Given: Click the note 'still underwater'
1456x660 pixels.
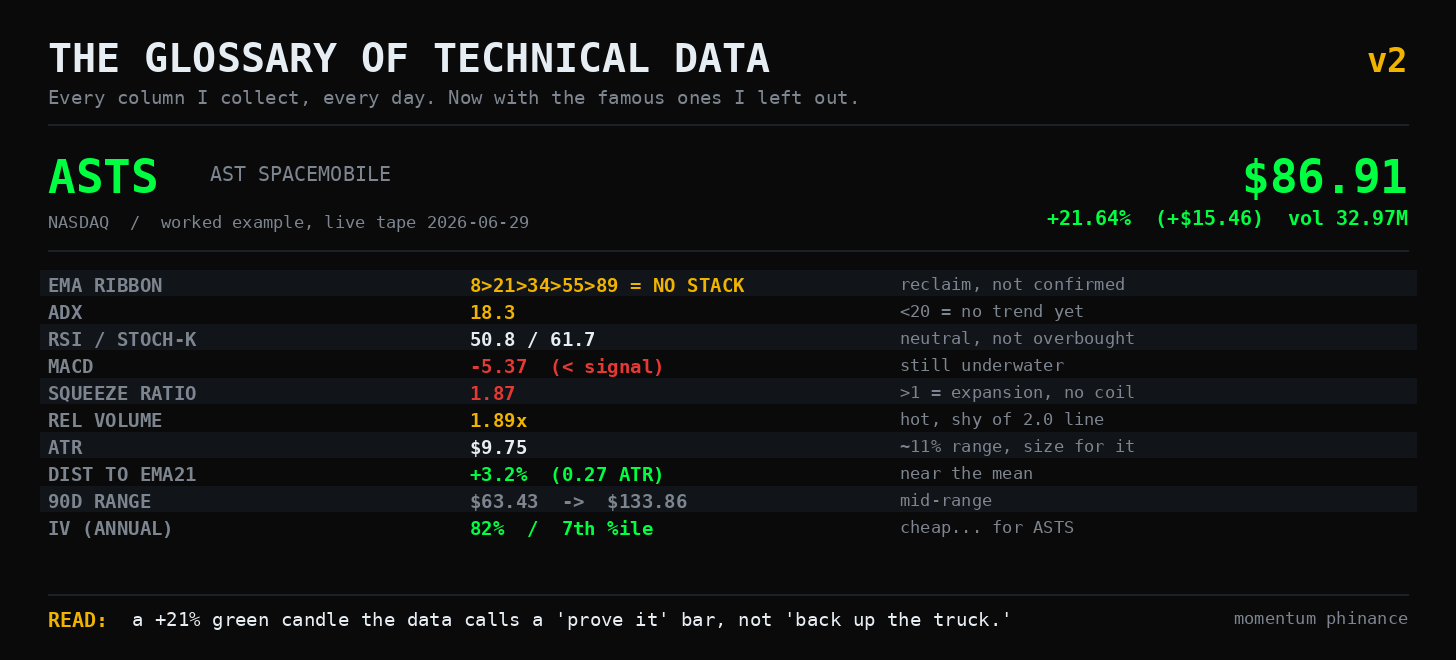Looking at the screenshot, I should [x=982, y=366].
